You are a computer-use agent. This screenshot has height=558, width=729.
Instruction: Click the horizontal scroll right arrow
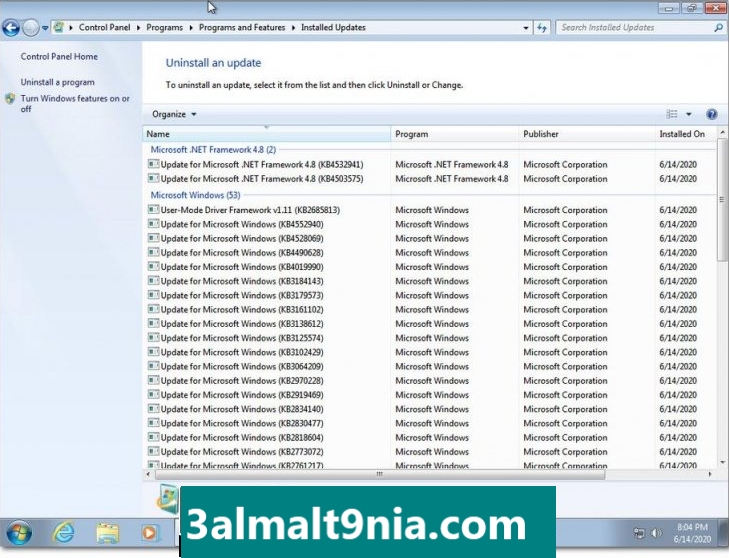[710, 474]
